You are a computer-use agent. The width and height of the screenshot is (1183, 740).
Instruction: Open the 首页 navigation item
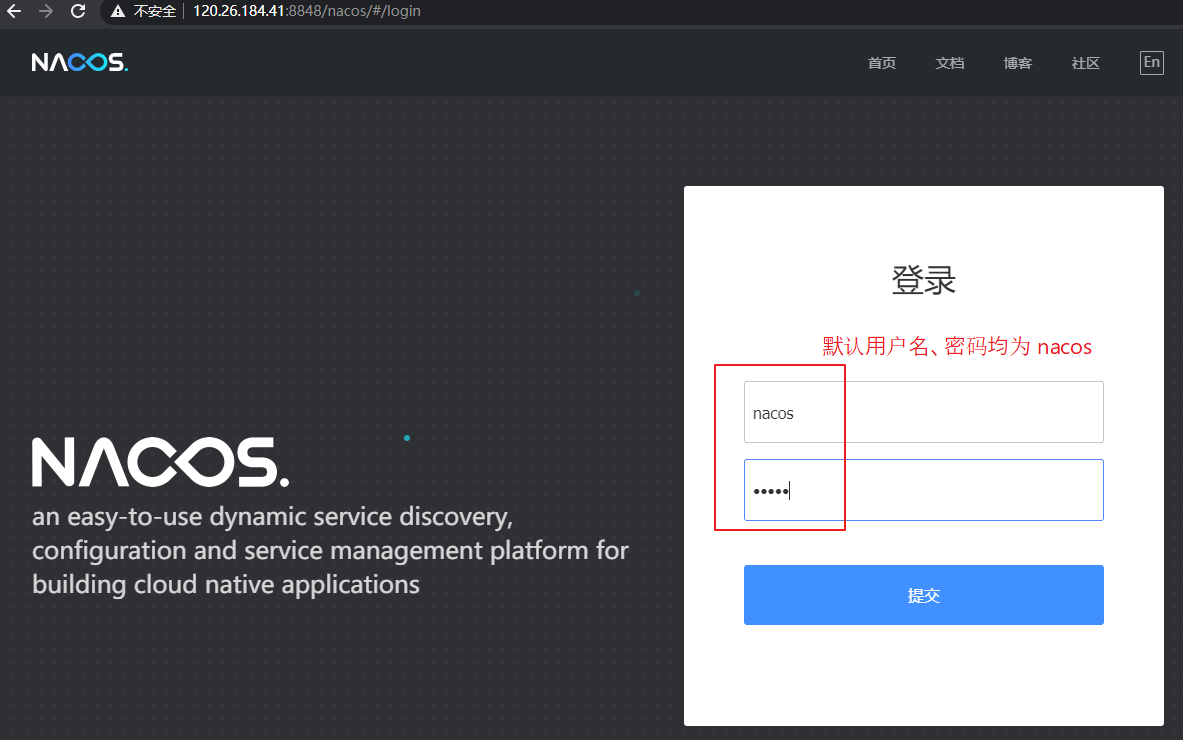pyautogui.click(x=881, y=63)
